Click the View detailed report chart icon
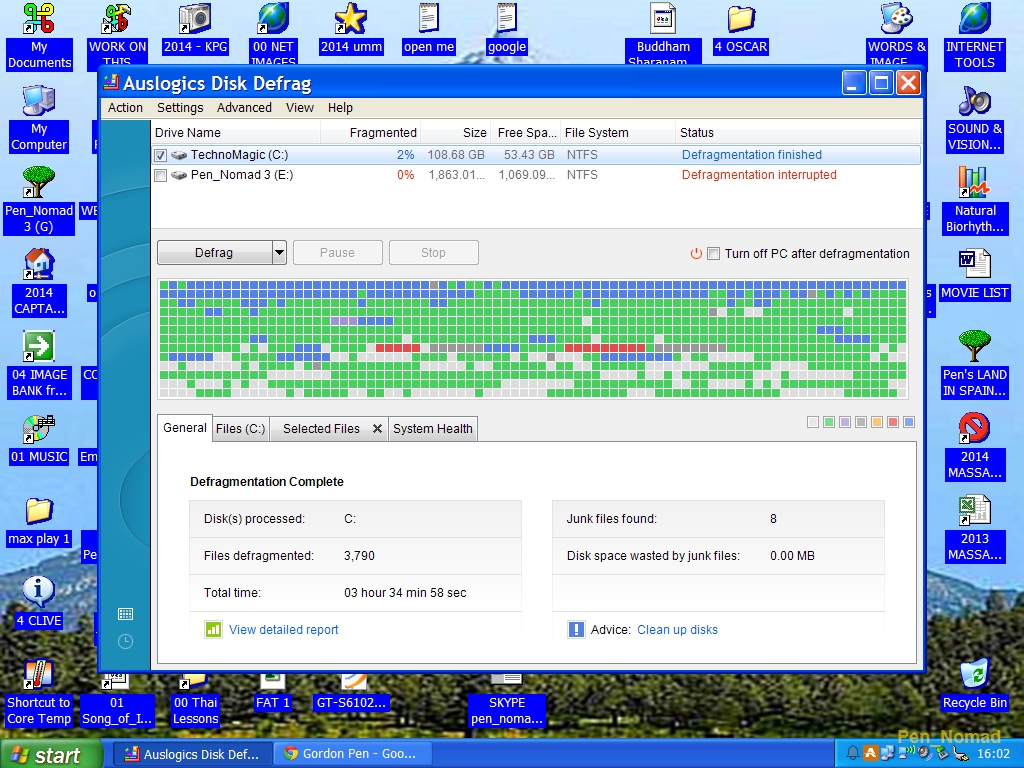This screenshot has height=768, width=1024. tap(214, 630)
